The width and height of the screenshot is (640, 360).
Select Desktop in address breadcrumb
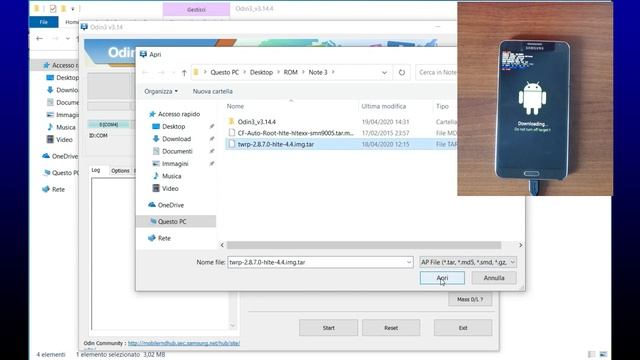point(261,72)
